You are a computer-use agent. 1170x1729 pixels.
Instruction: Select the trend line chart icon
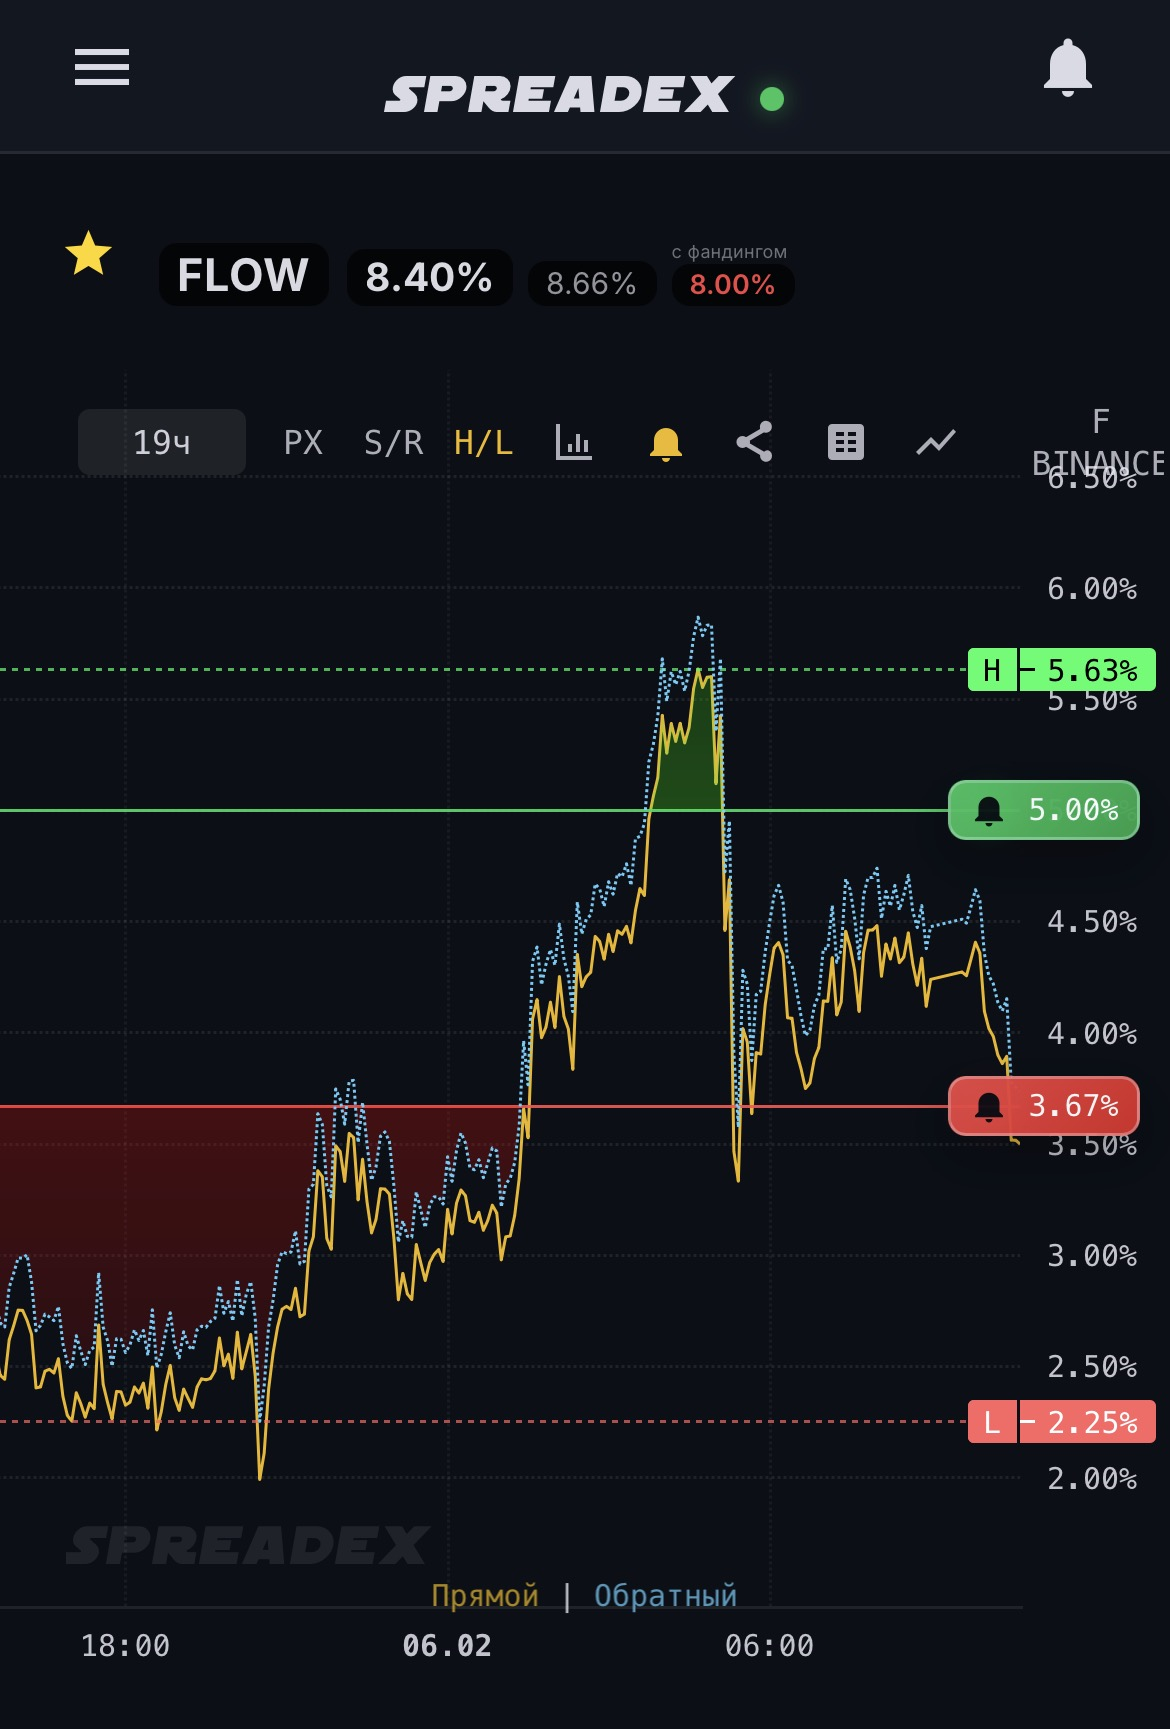coord(936,442)
